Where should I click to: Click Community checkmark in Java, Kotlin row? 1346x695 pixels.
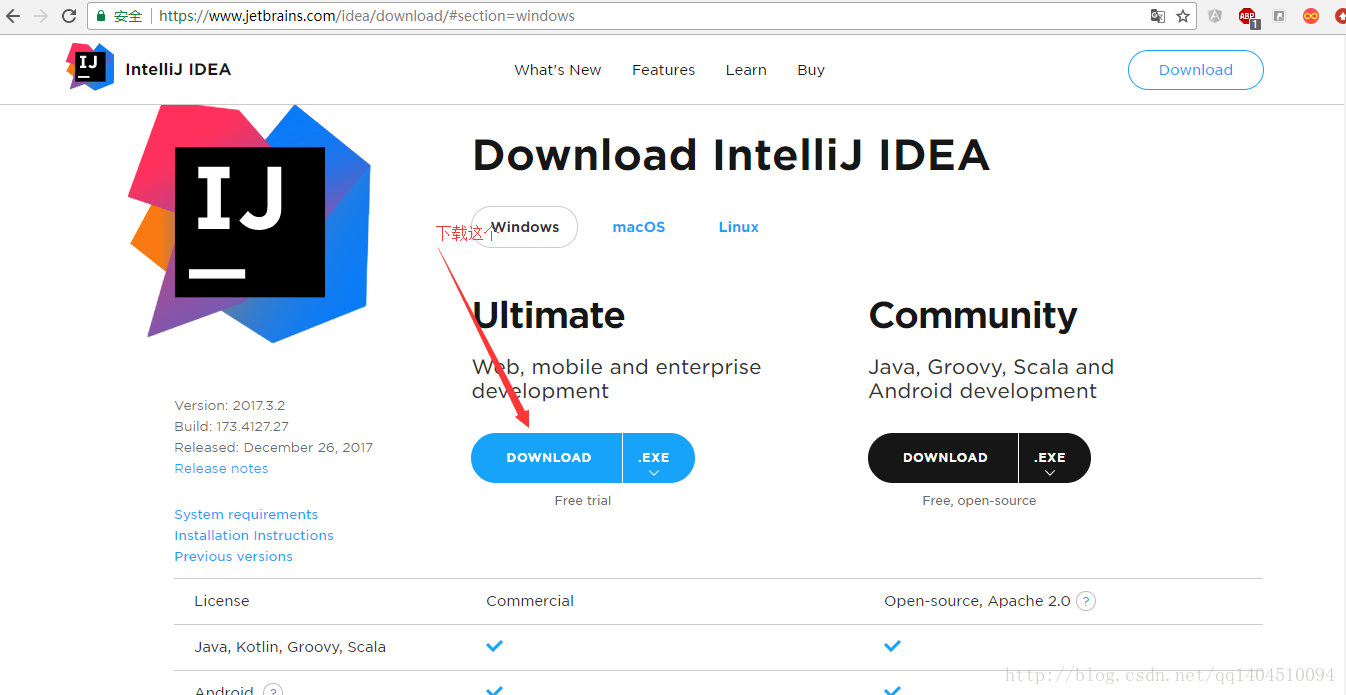click(892, 646)
